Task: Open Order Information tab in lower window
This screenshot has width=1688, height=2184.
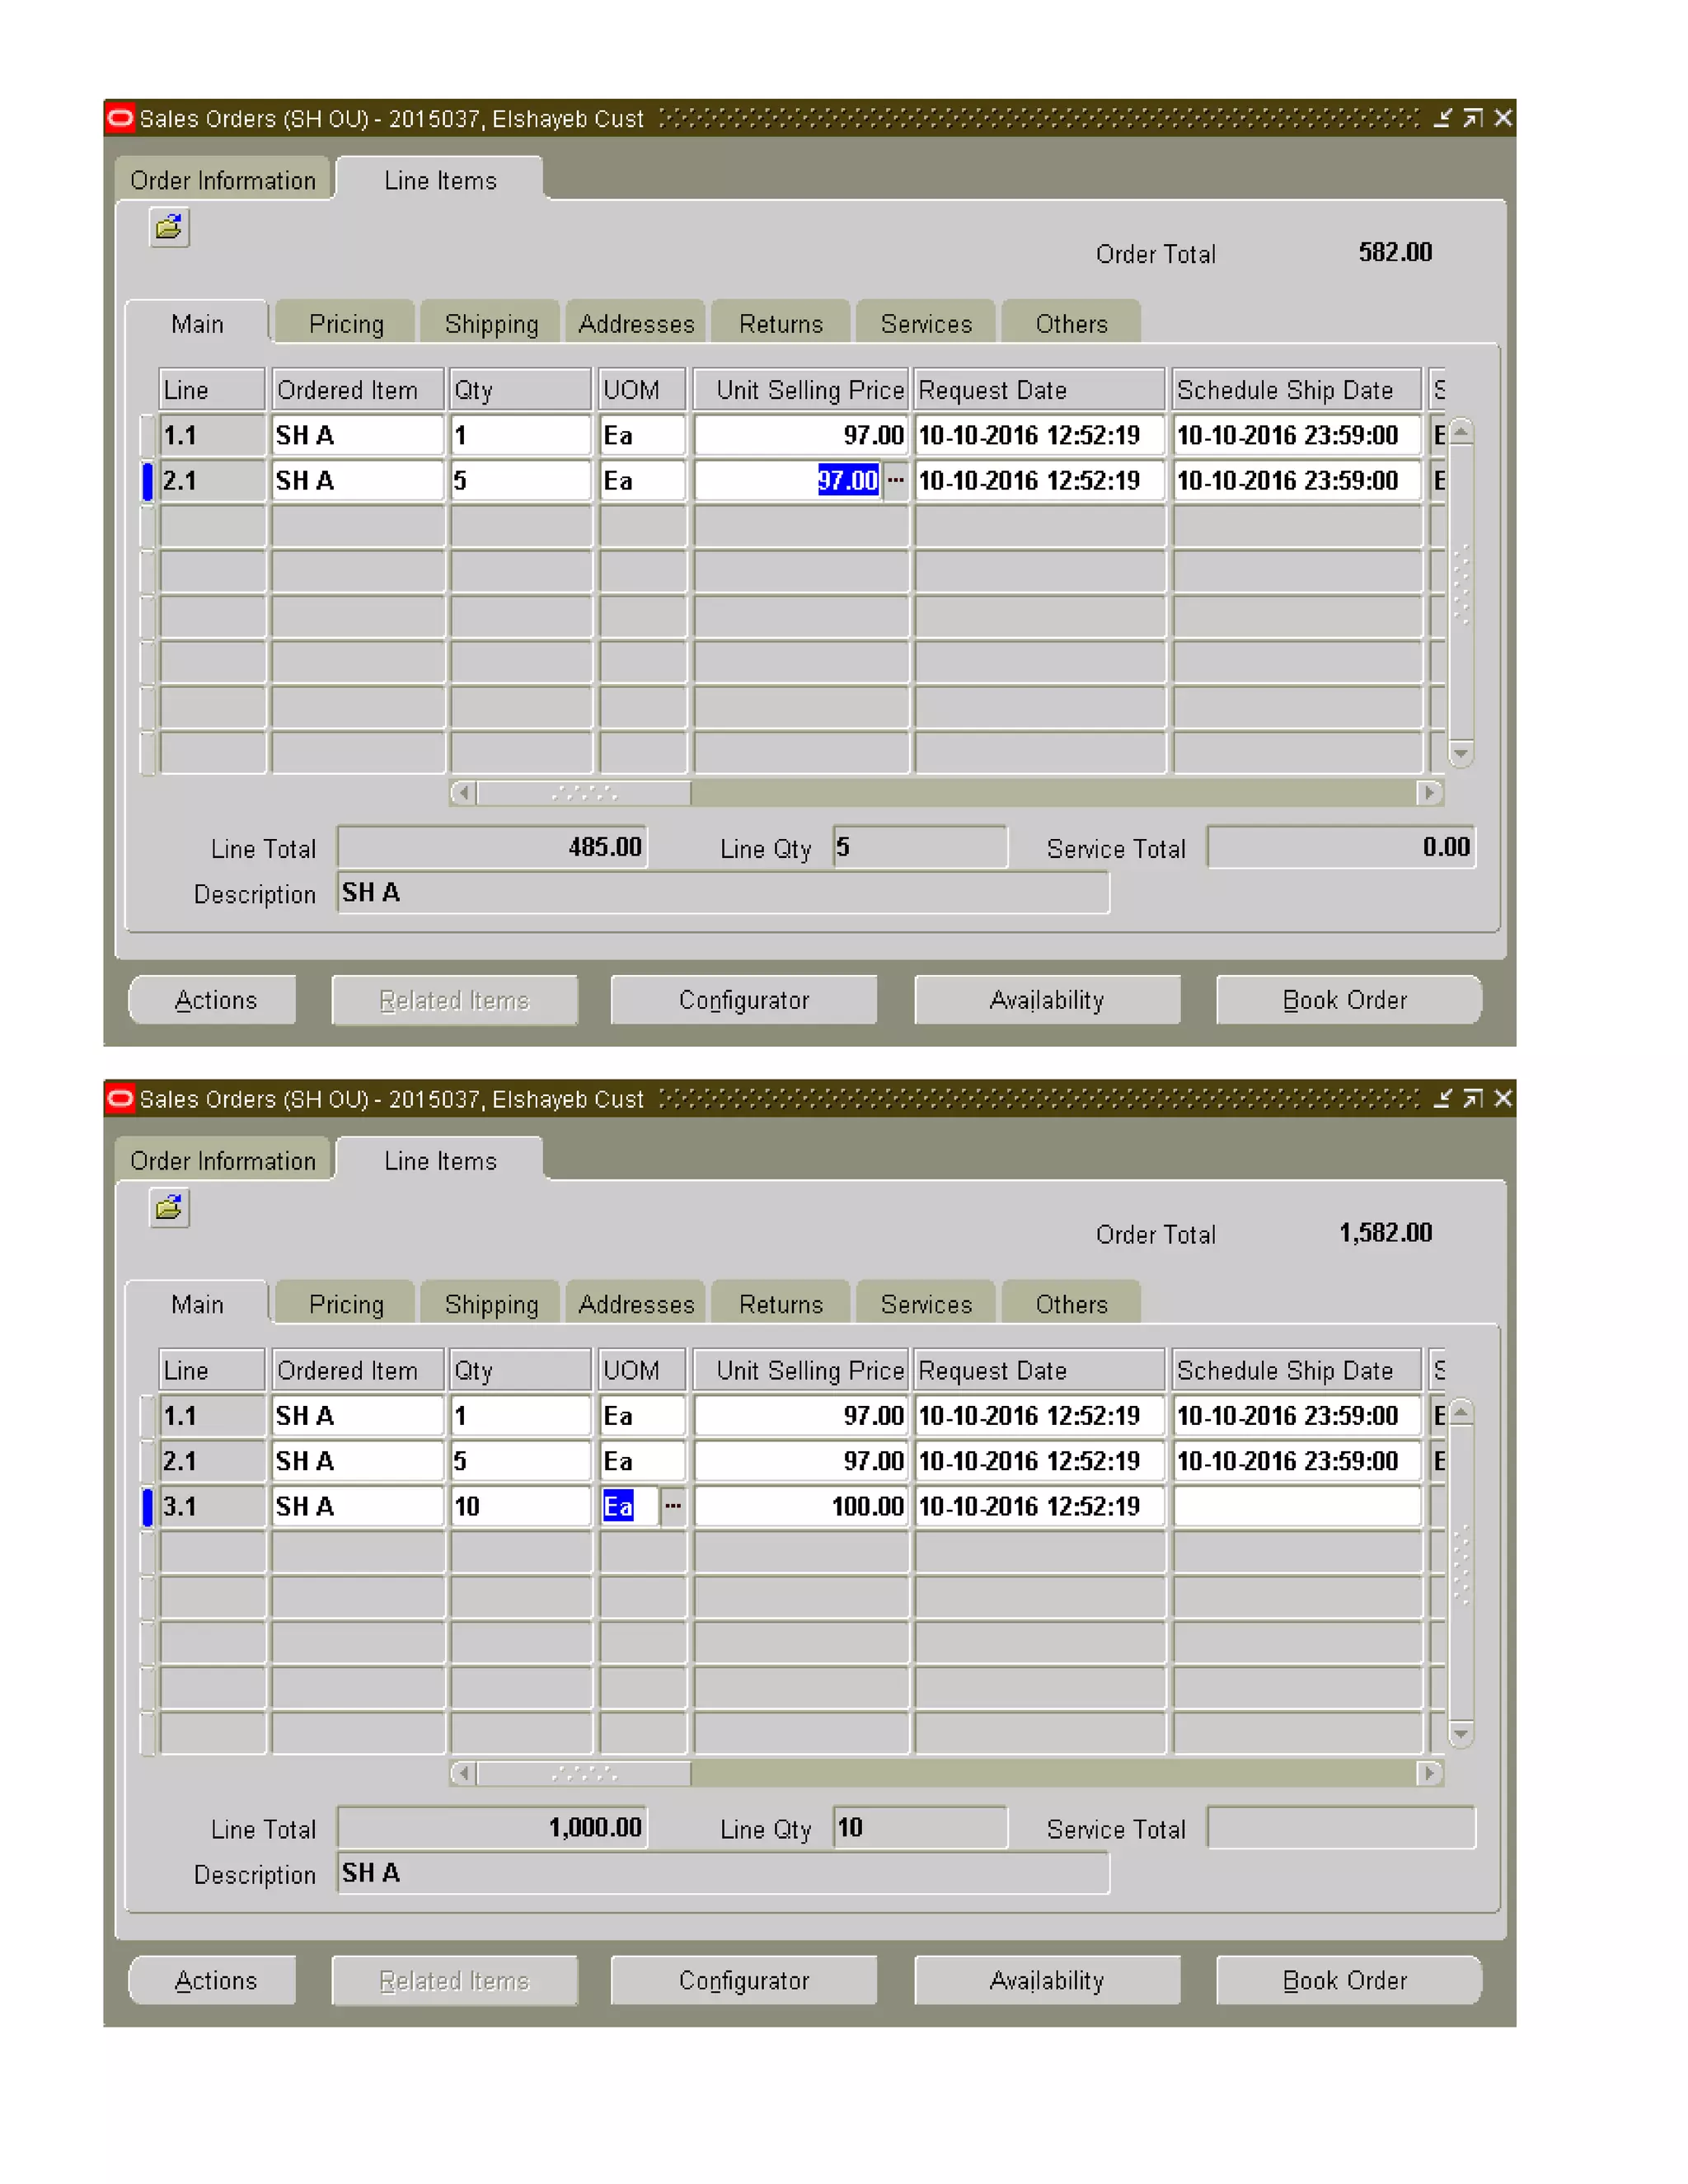Action: pos(222,1161)
